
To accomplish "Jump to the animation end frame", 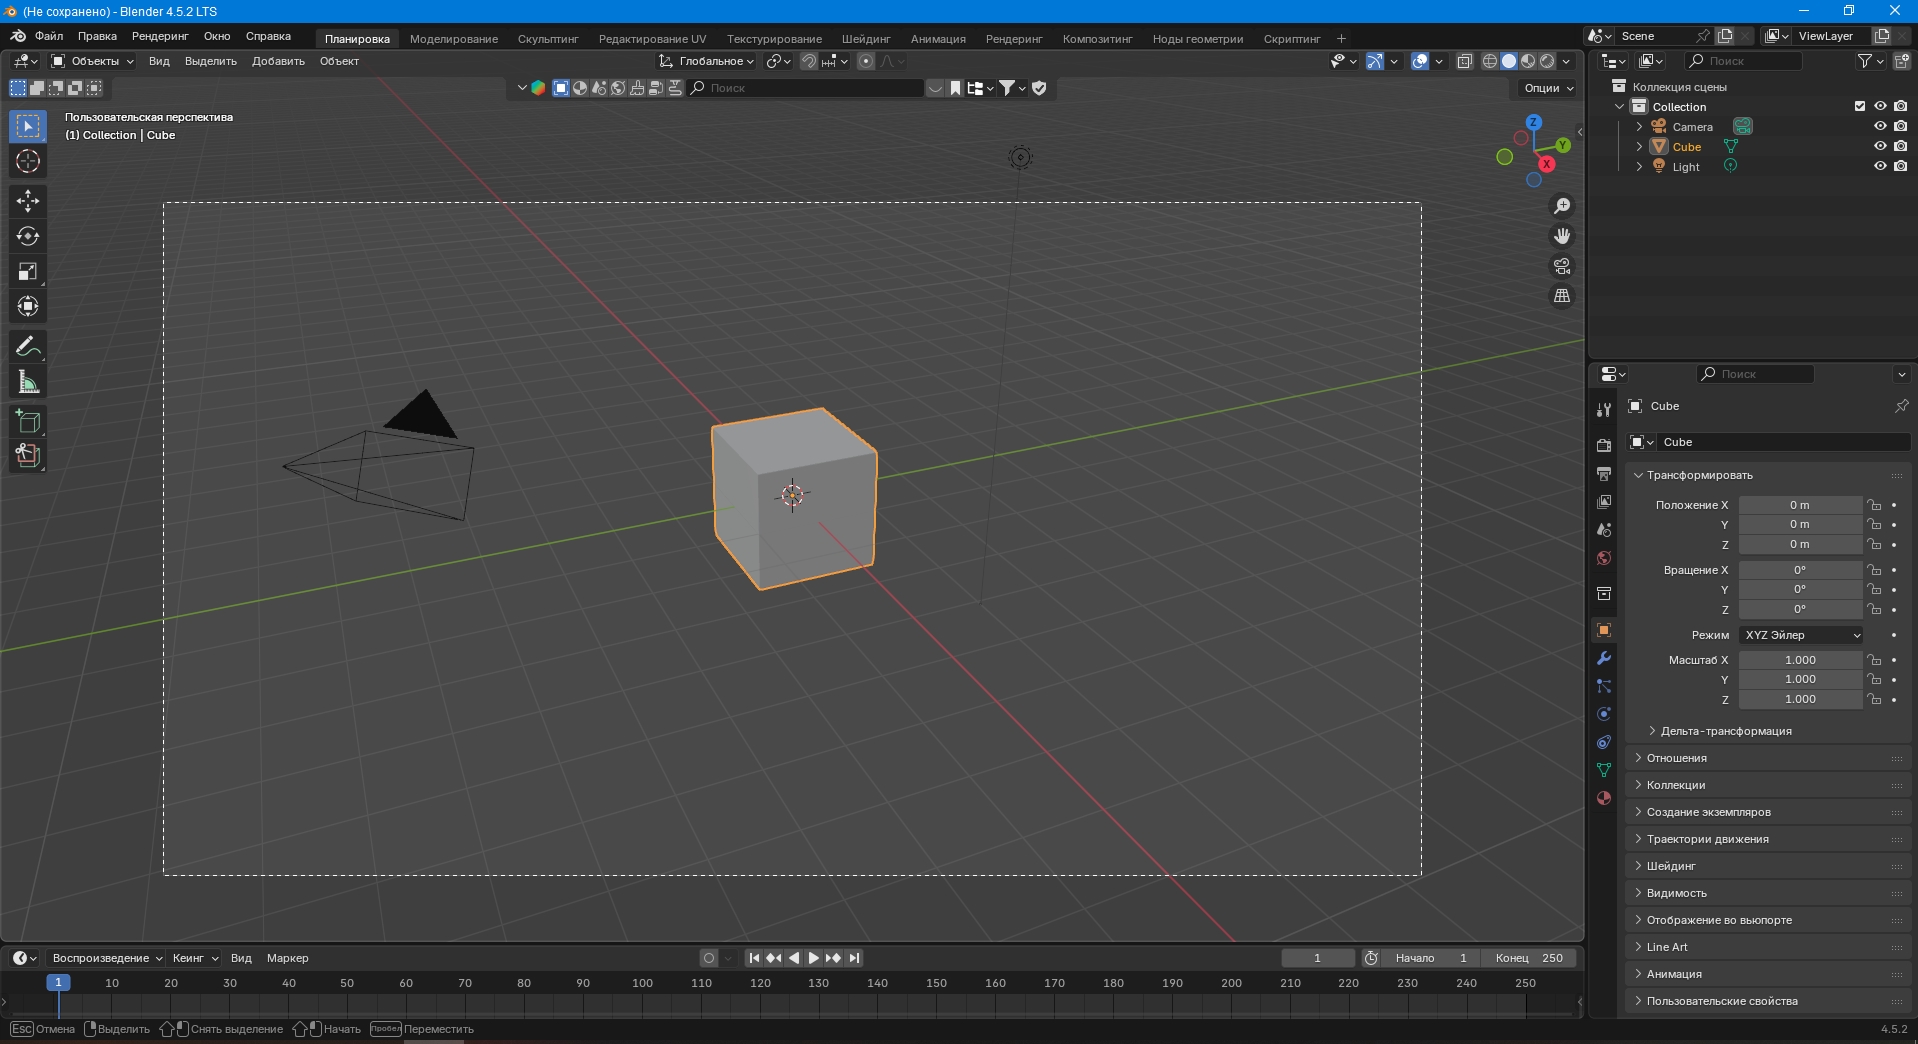I will click(x=854, y=958).
